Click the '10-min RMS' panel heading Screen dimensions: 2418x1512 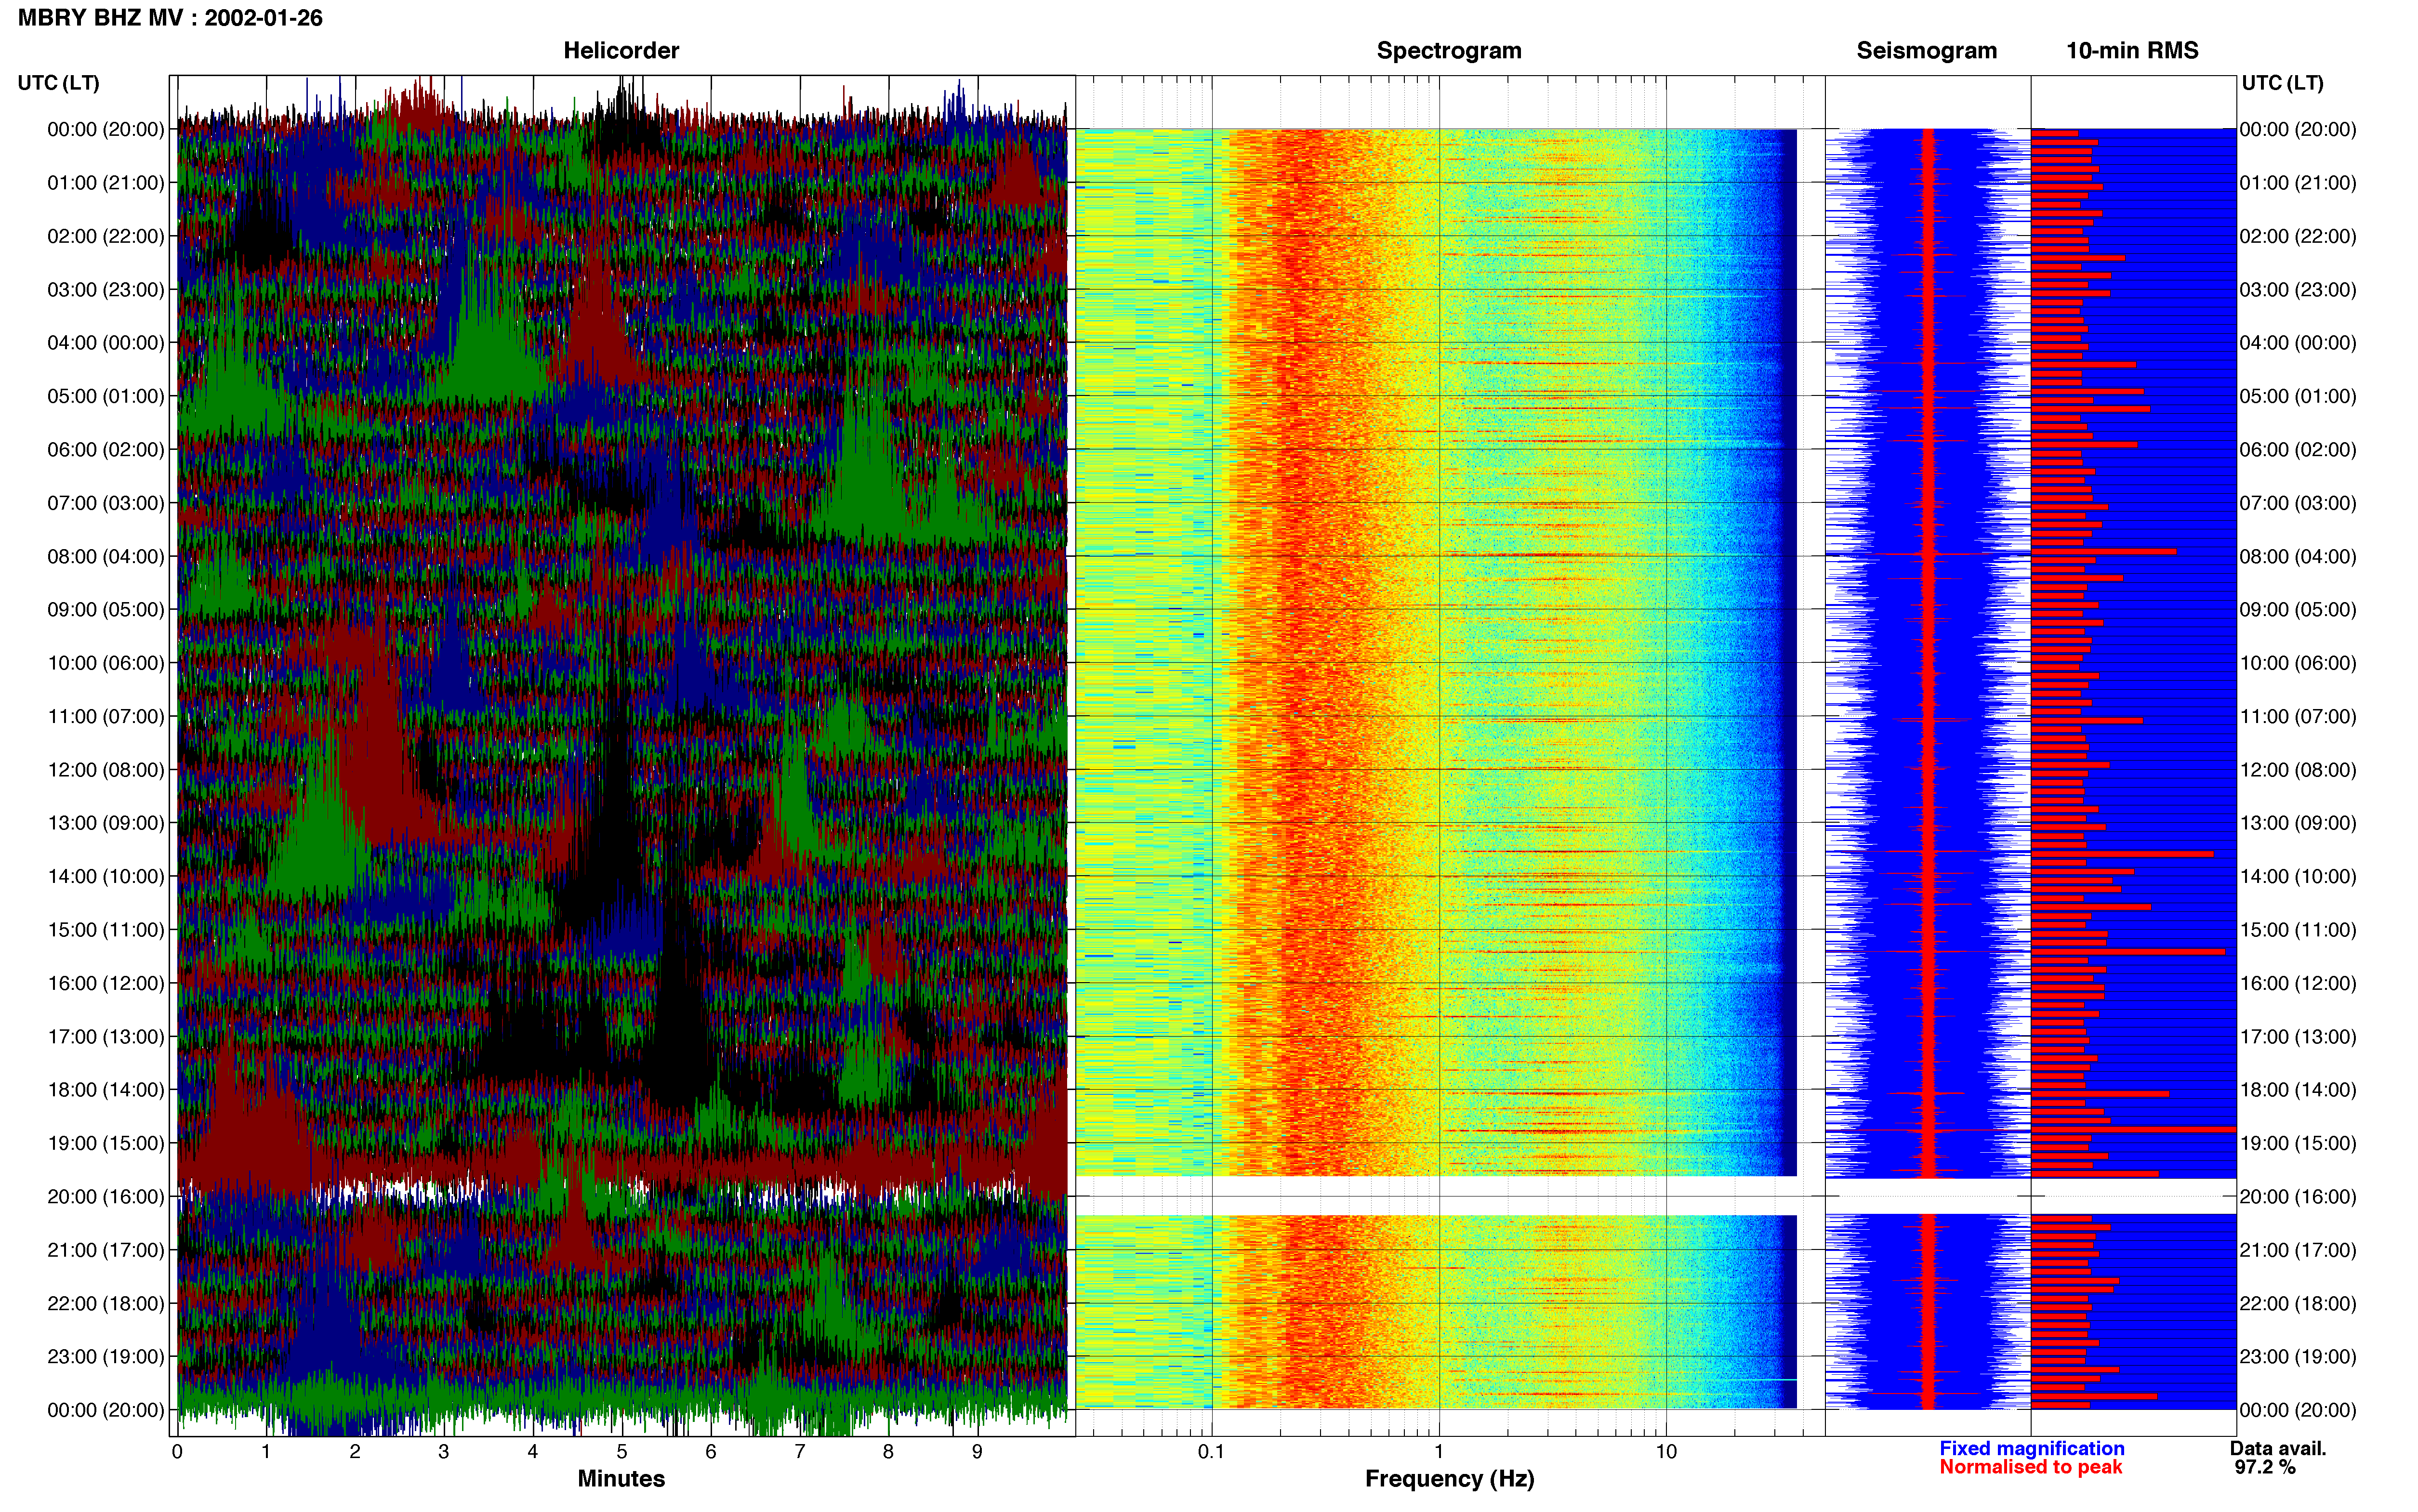[2132, 51]
